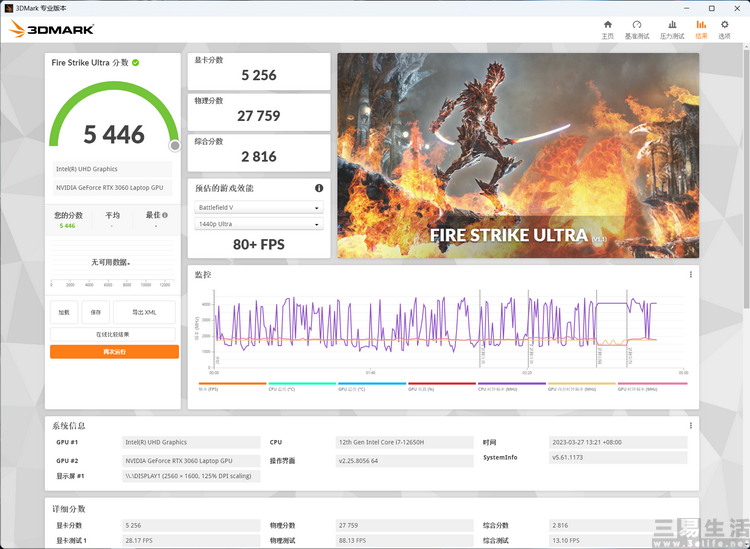Image resolution: width=750 pixels, height=549 pixels.
Task: Click the 时间 value 2023-03-27 13:21
Action: [x=618, y=442]
